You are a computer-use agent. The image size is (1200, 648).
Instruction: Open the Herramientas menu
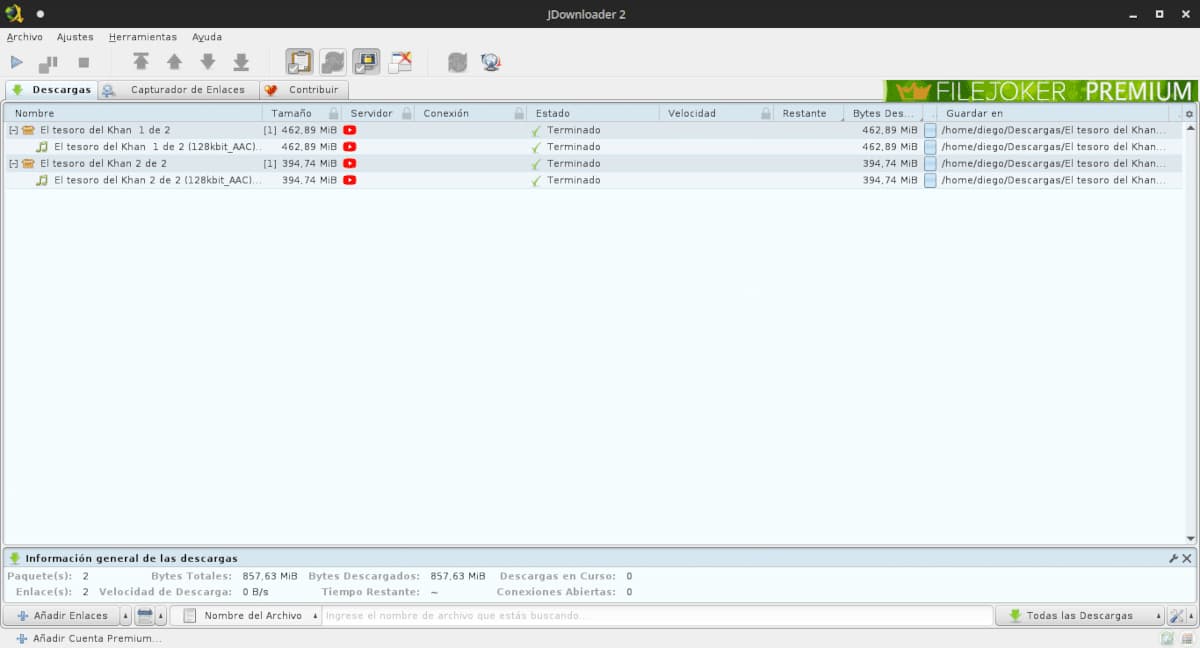[142, 37]
